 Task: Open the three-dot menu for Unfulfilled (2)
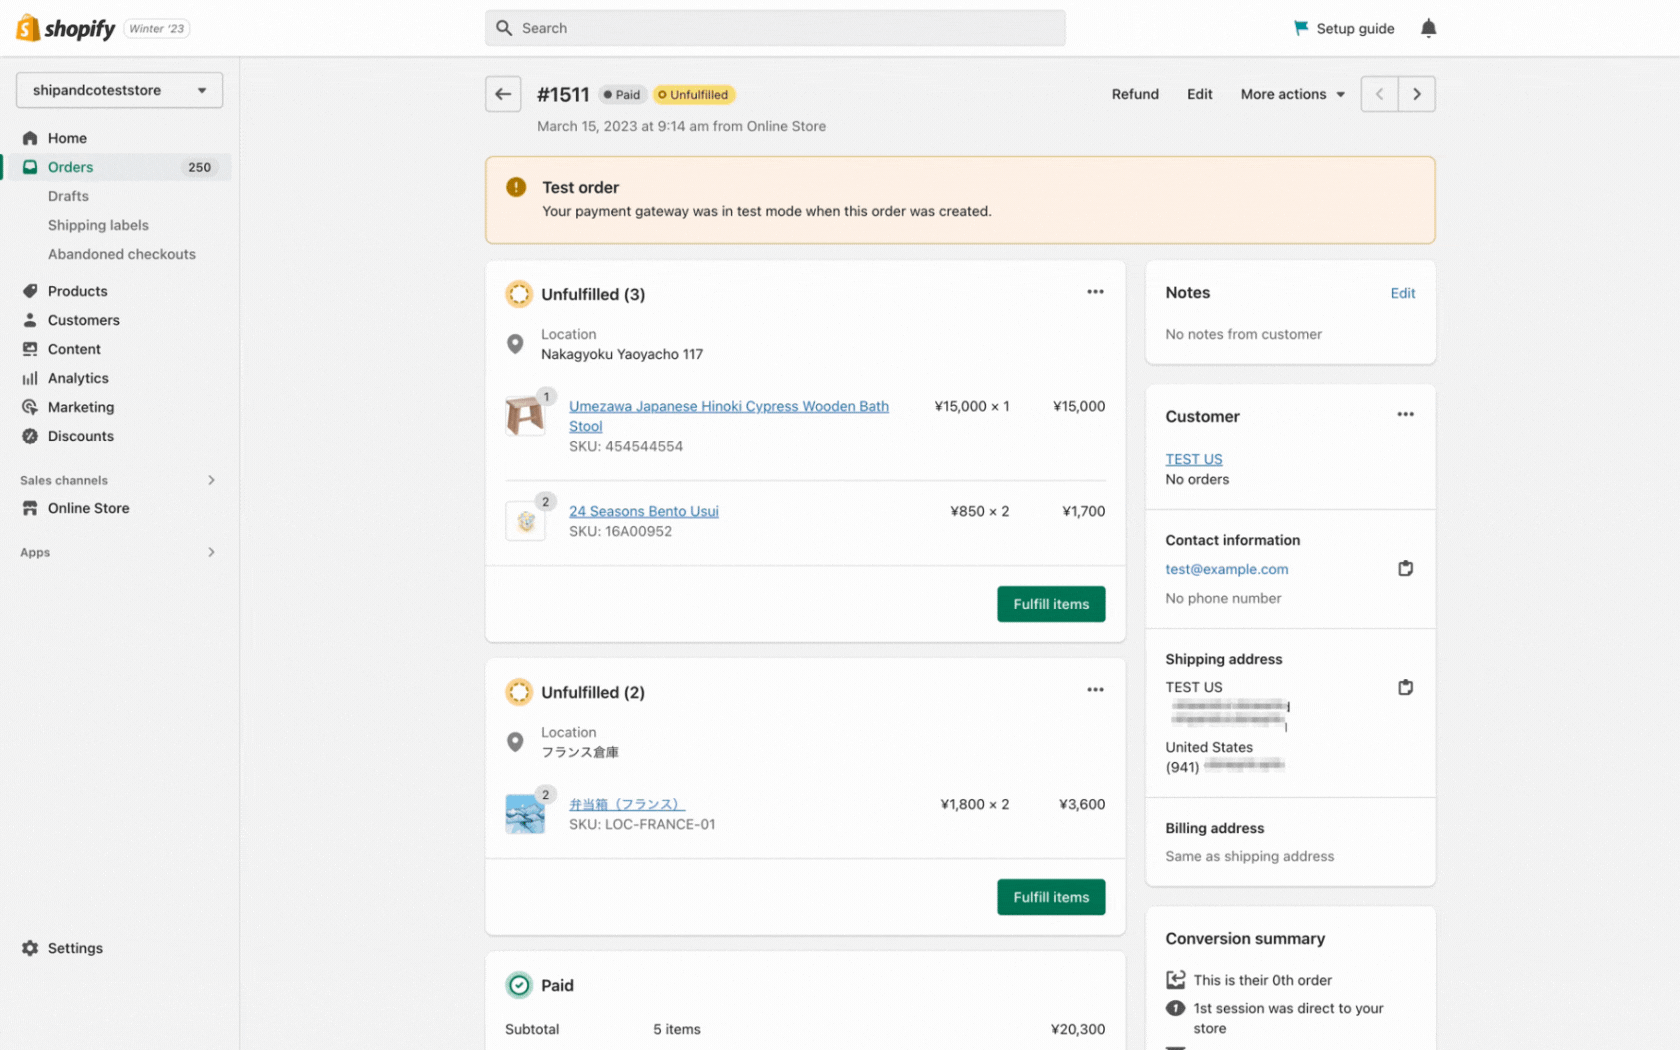click(x=1095, y=690)
